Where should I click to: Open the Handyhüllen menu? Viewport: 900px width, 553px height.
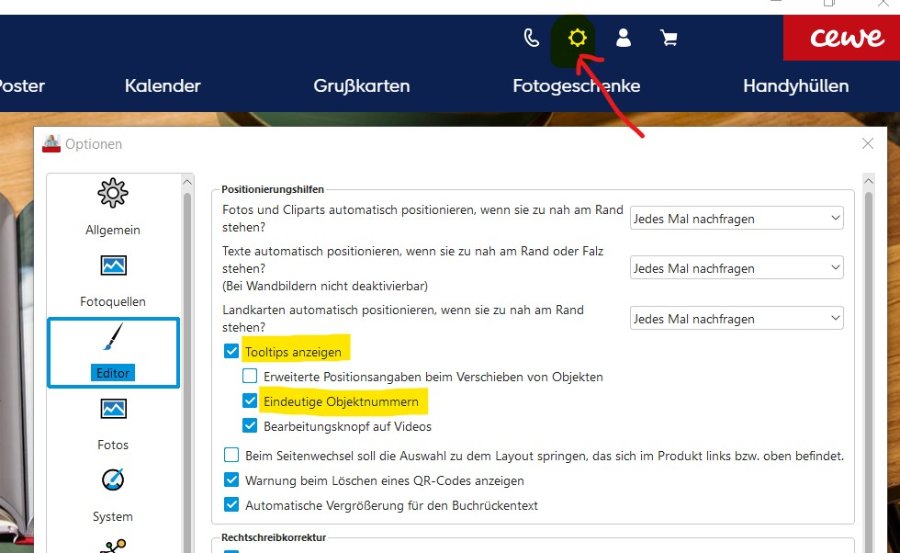click(x=796, y=86)
